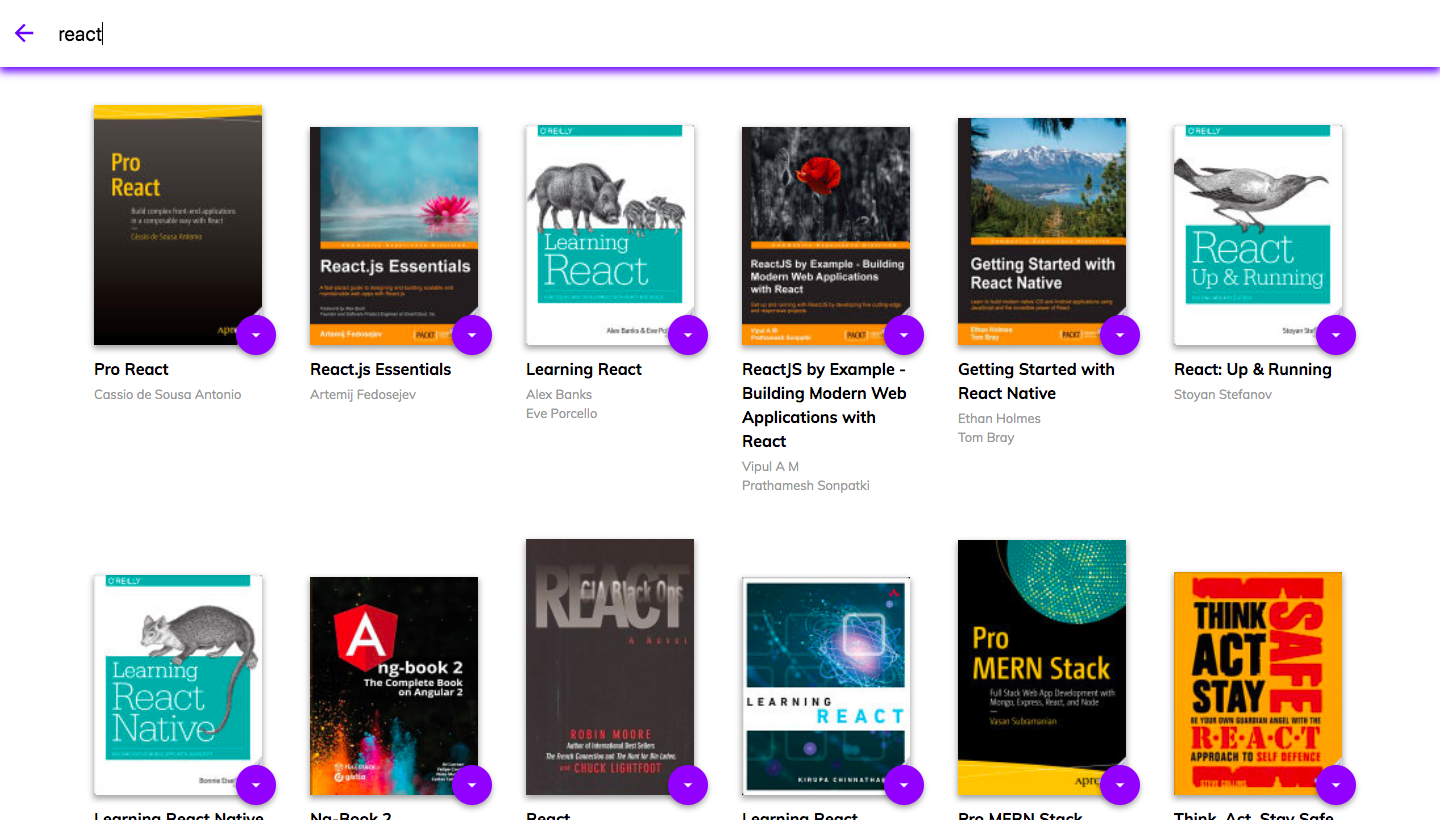Click the Getting Started with React Native cover
Viewport: 1440px width, 820px height.
click(x=1042, y=232)
